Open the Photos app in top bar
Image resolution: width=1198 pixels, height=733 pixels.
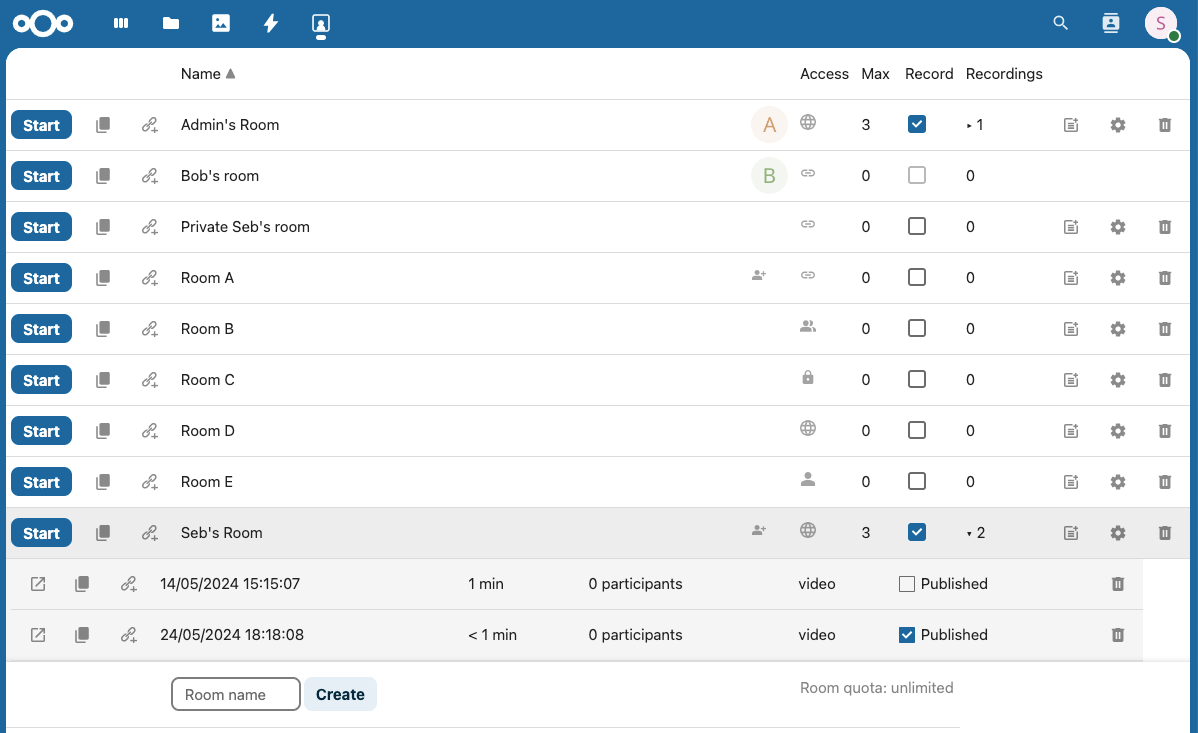[221, 23]
